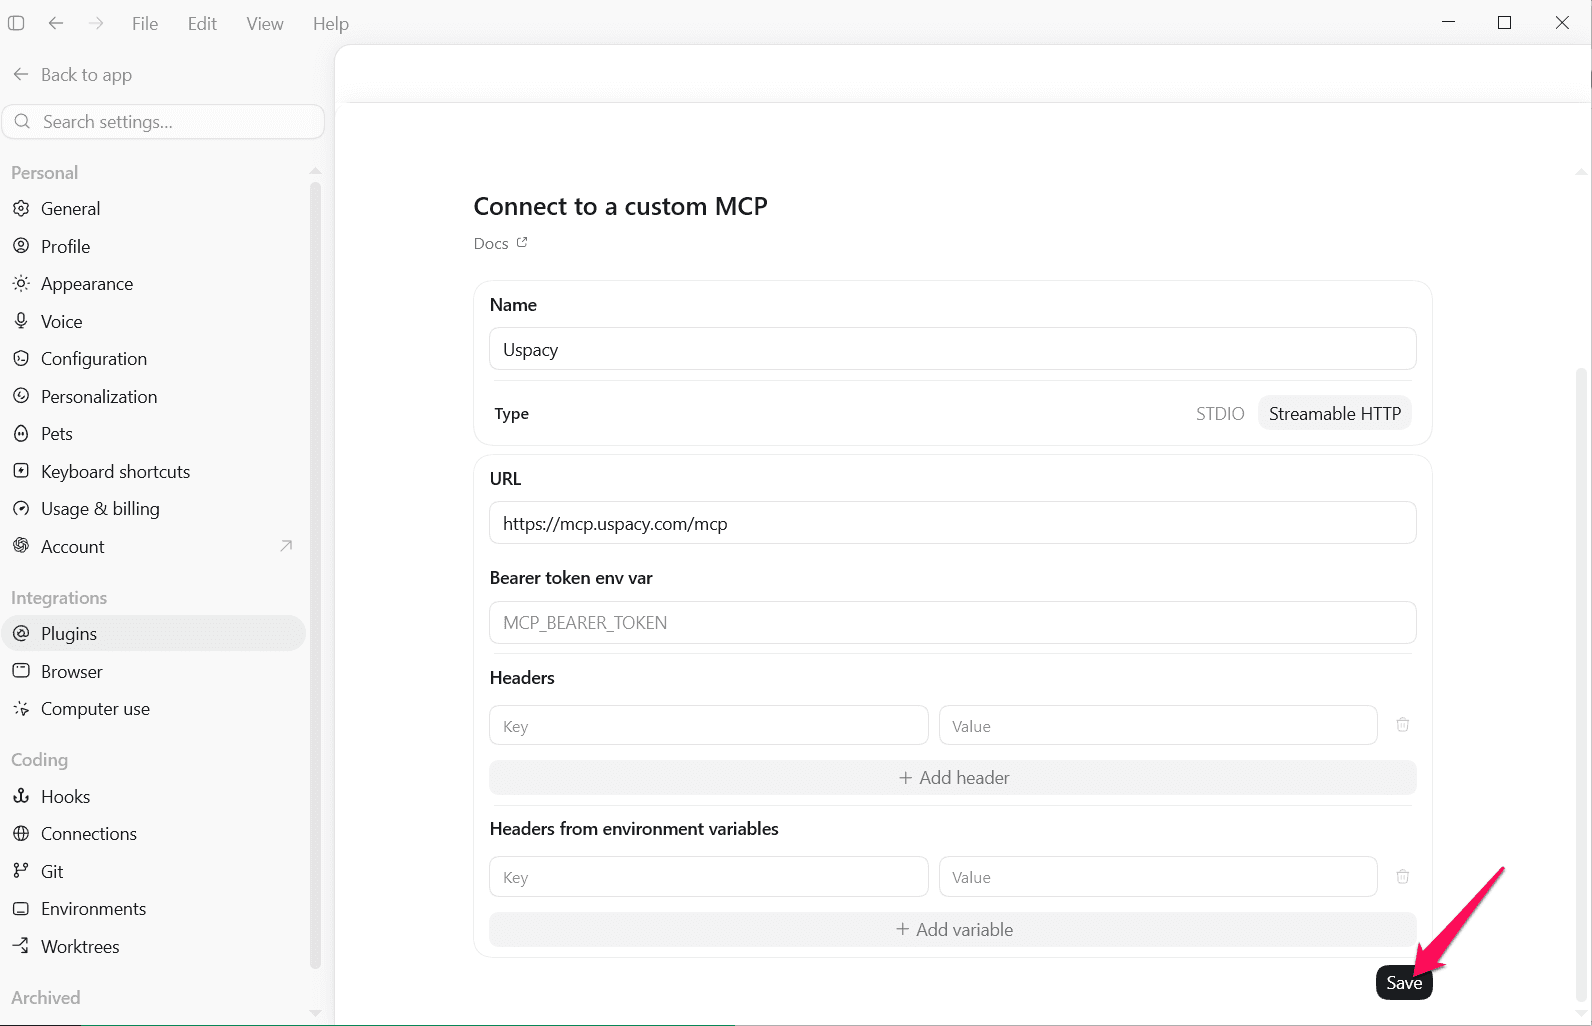1592x1026 pixels.
Task: Select Streamable HTTP connection type
Action: [1335, 414]
